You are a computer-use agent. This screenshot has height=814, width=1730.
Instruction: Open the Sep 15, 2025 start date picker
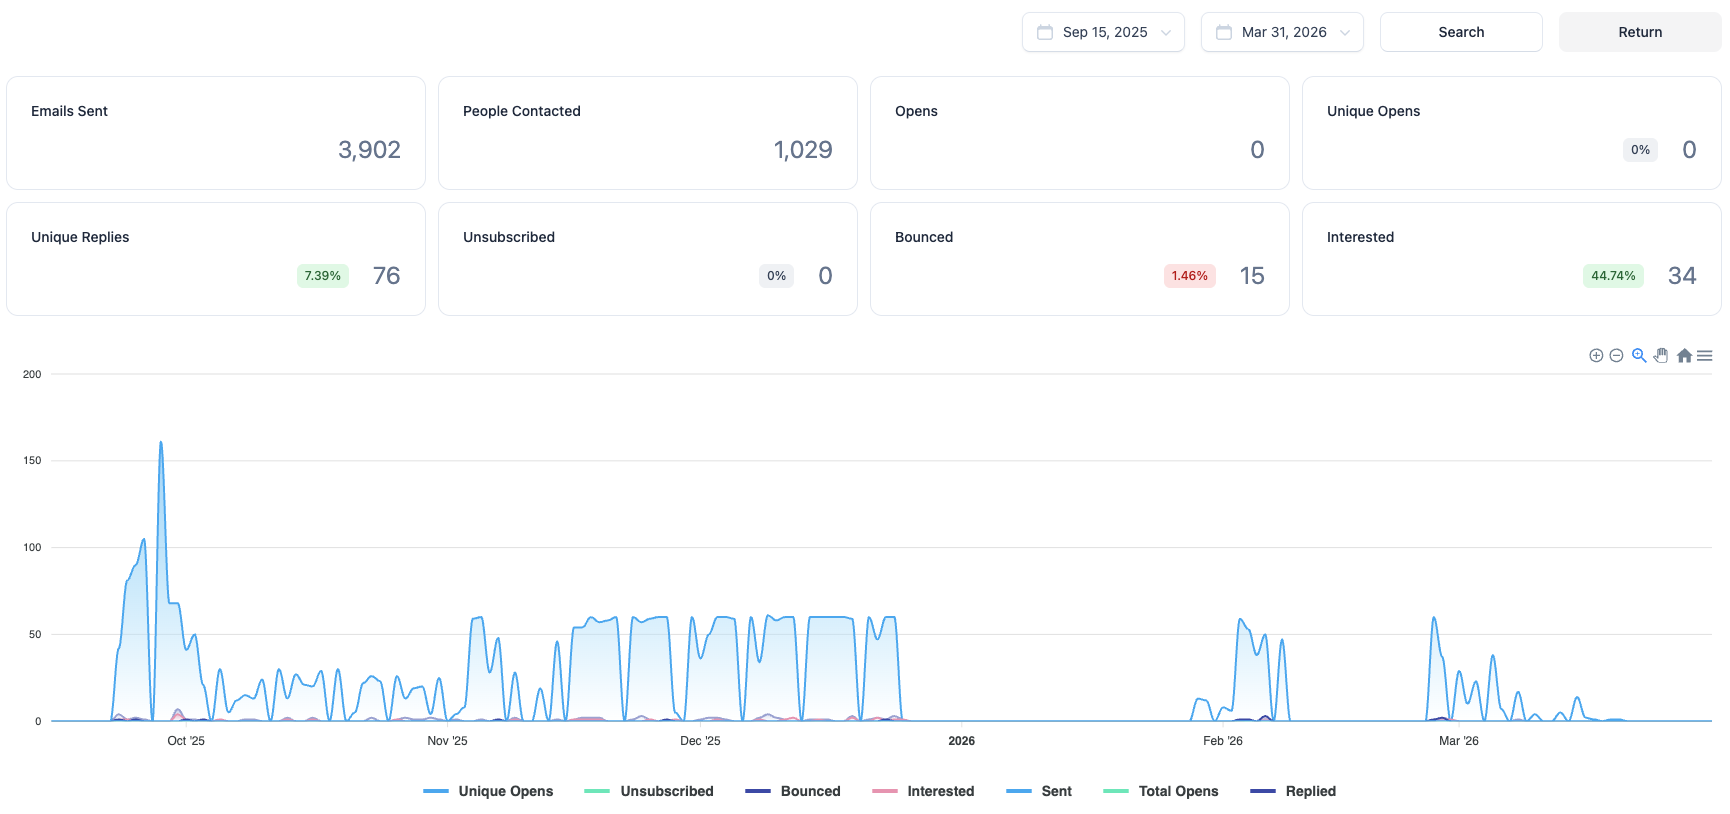(x=1103, y=32)
